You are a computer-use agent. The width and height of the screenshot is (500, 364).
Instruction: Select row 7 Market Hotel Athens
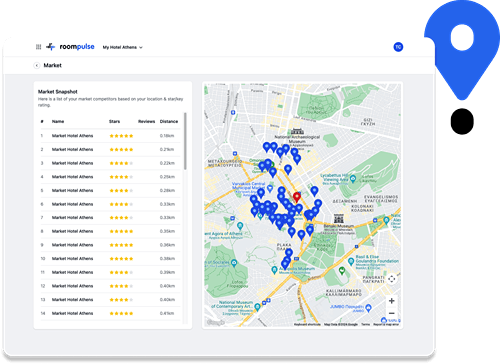pyautogui.click(x=110, y=217)
